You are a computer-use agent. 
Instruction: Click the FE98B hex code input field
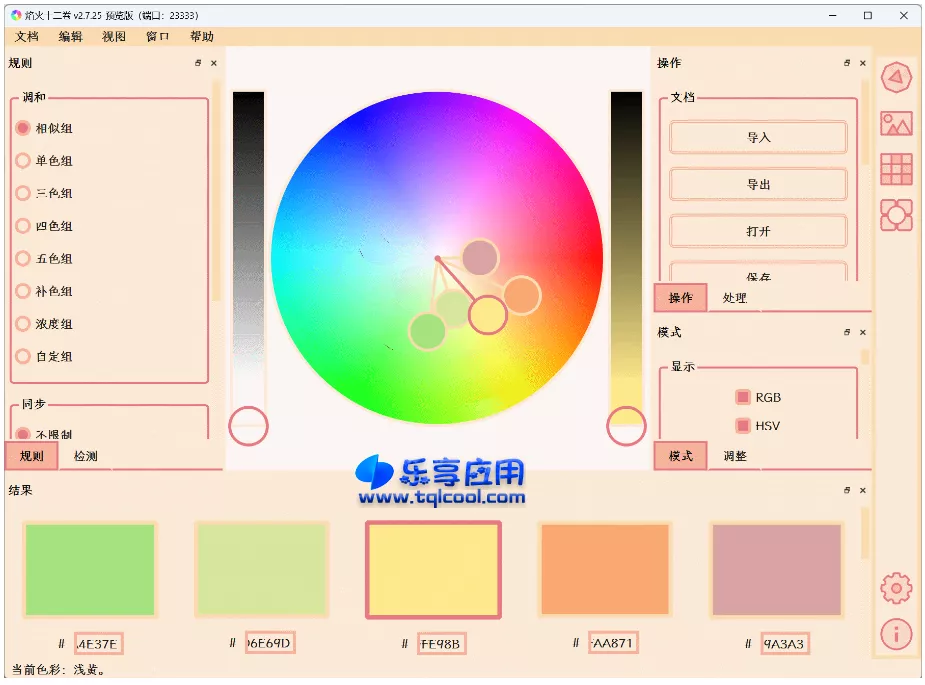pos(443,644)
